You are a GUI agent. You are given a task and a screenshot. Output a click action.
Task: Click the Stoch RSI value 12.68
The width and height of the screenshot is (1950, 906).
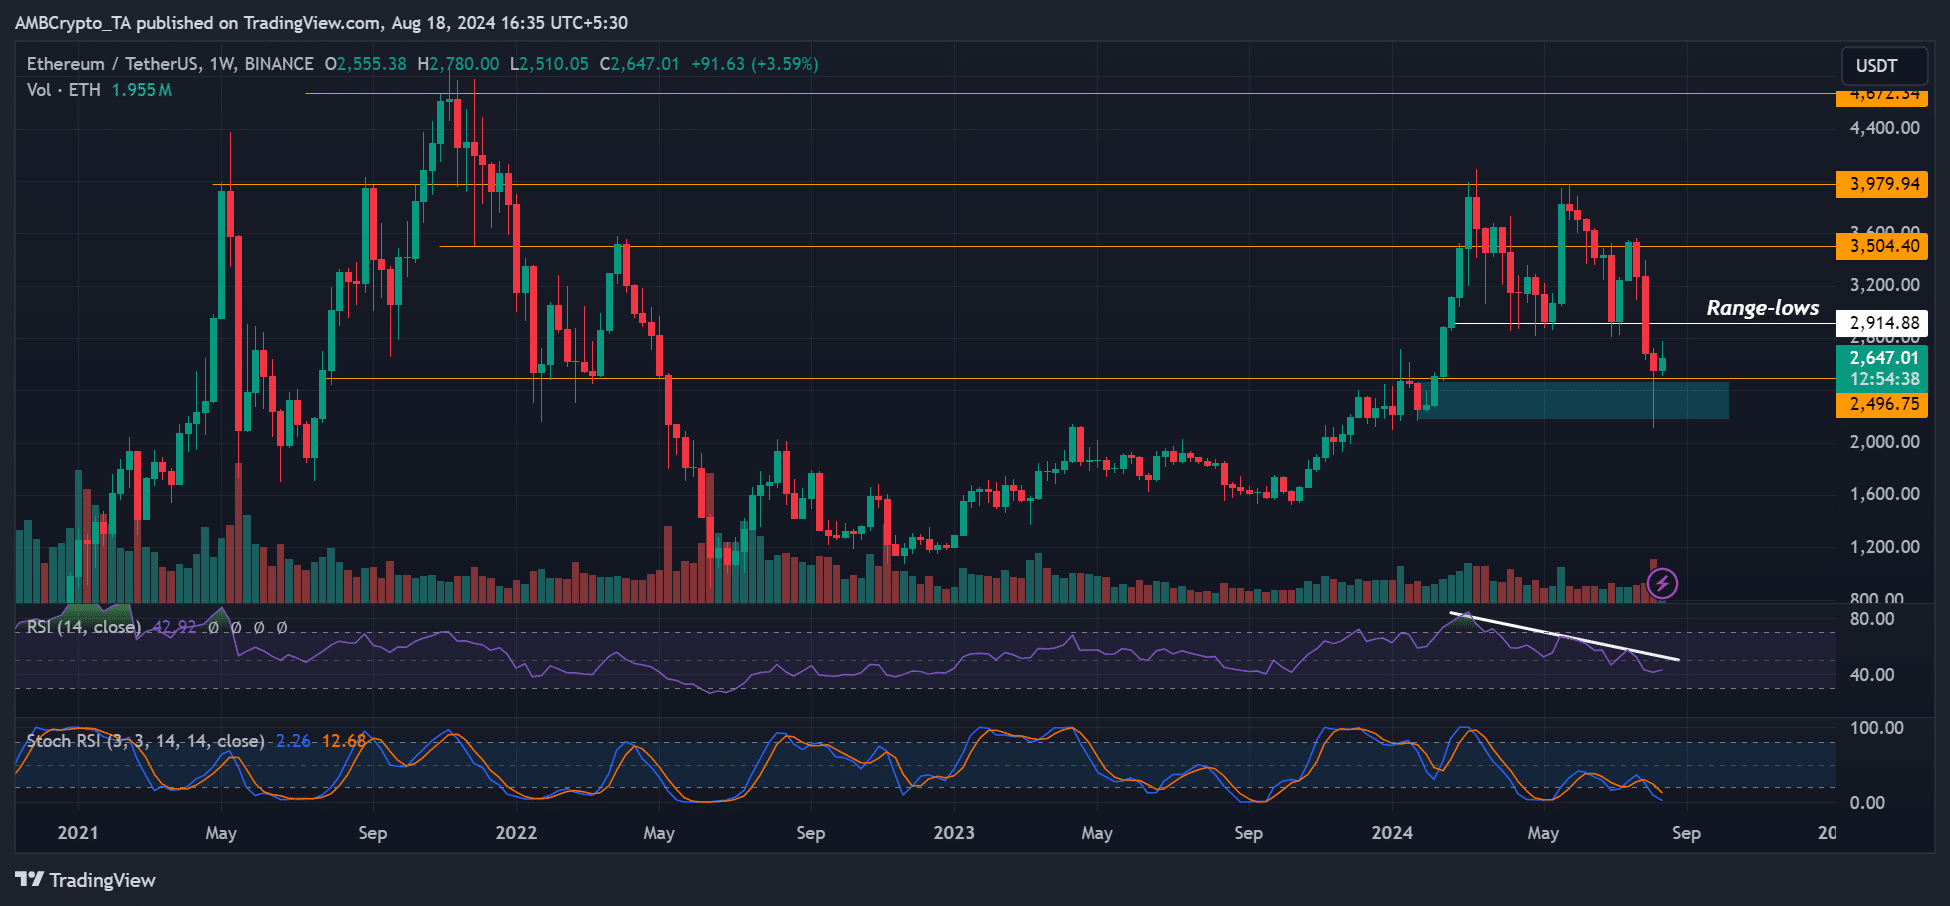pos(344,741)
